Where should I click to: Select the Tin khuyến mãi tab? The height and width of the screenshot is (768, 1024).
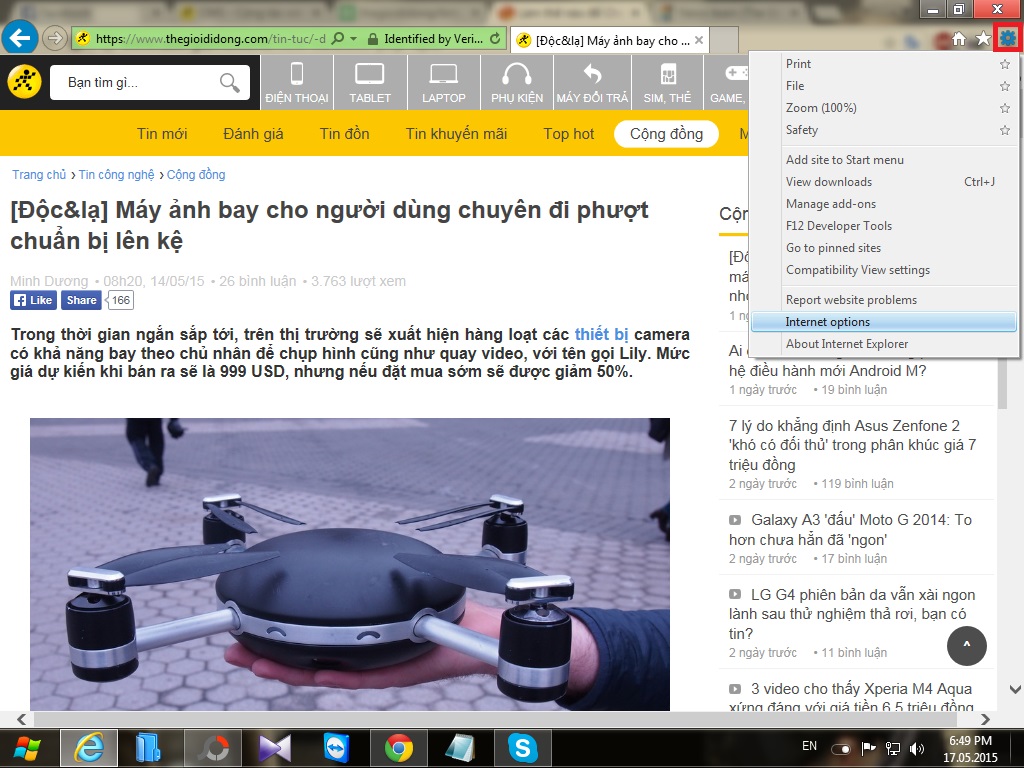456,134
